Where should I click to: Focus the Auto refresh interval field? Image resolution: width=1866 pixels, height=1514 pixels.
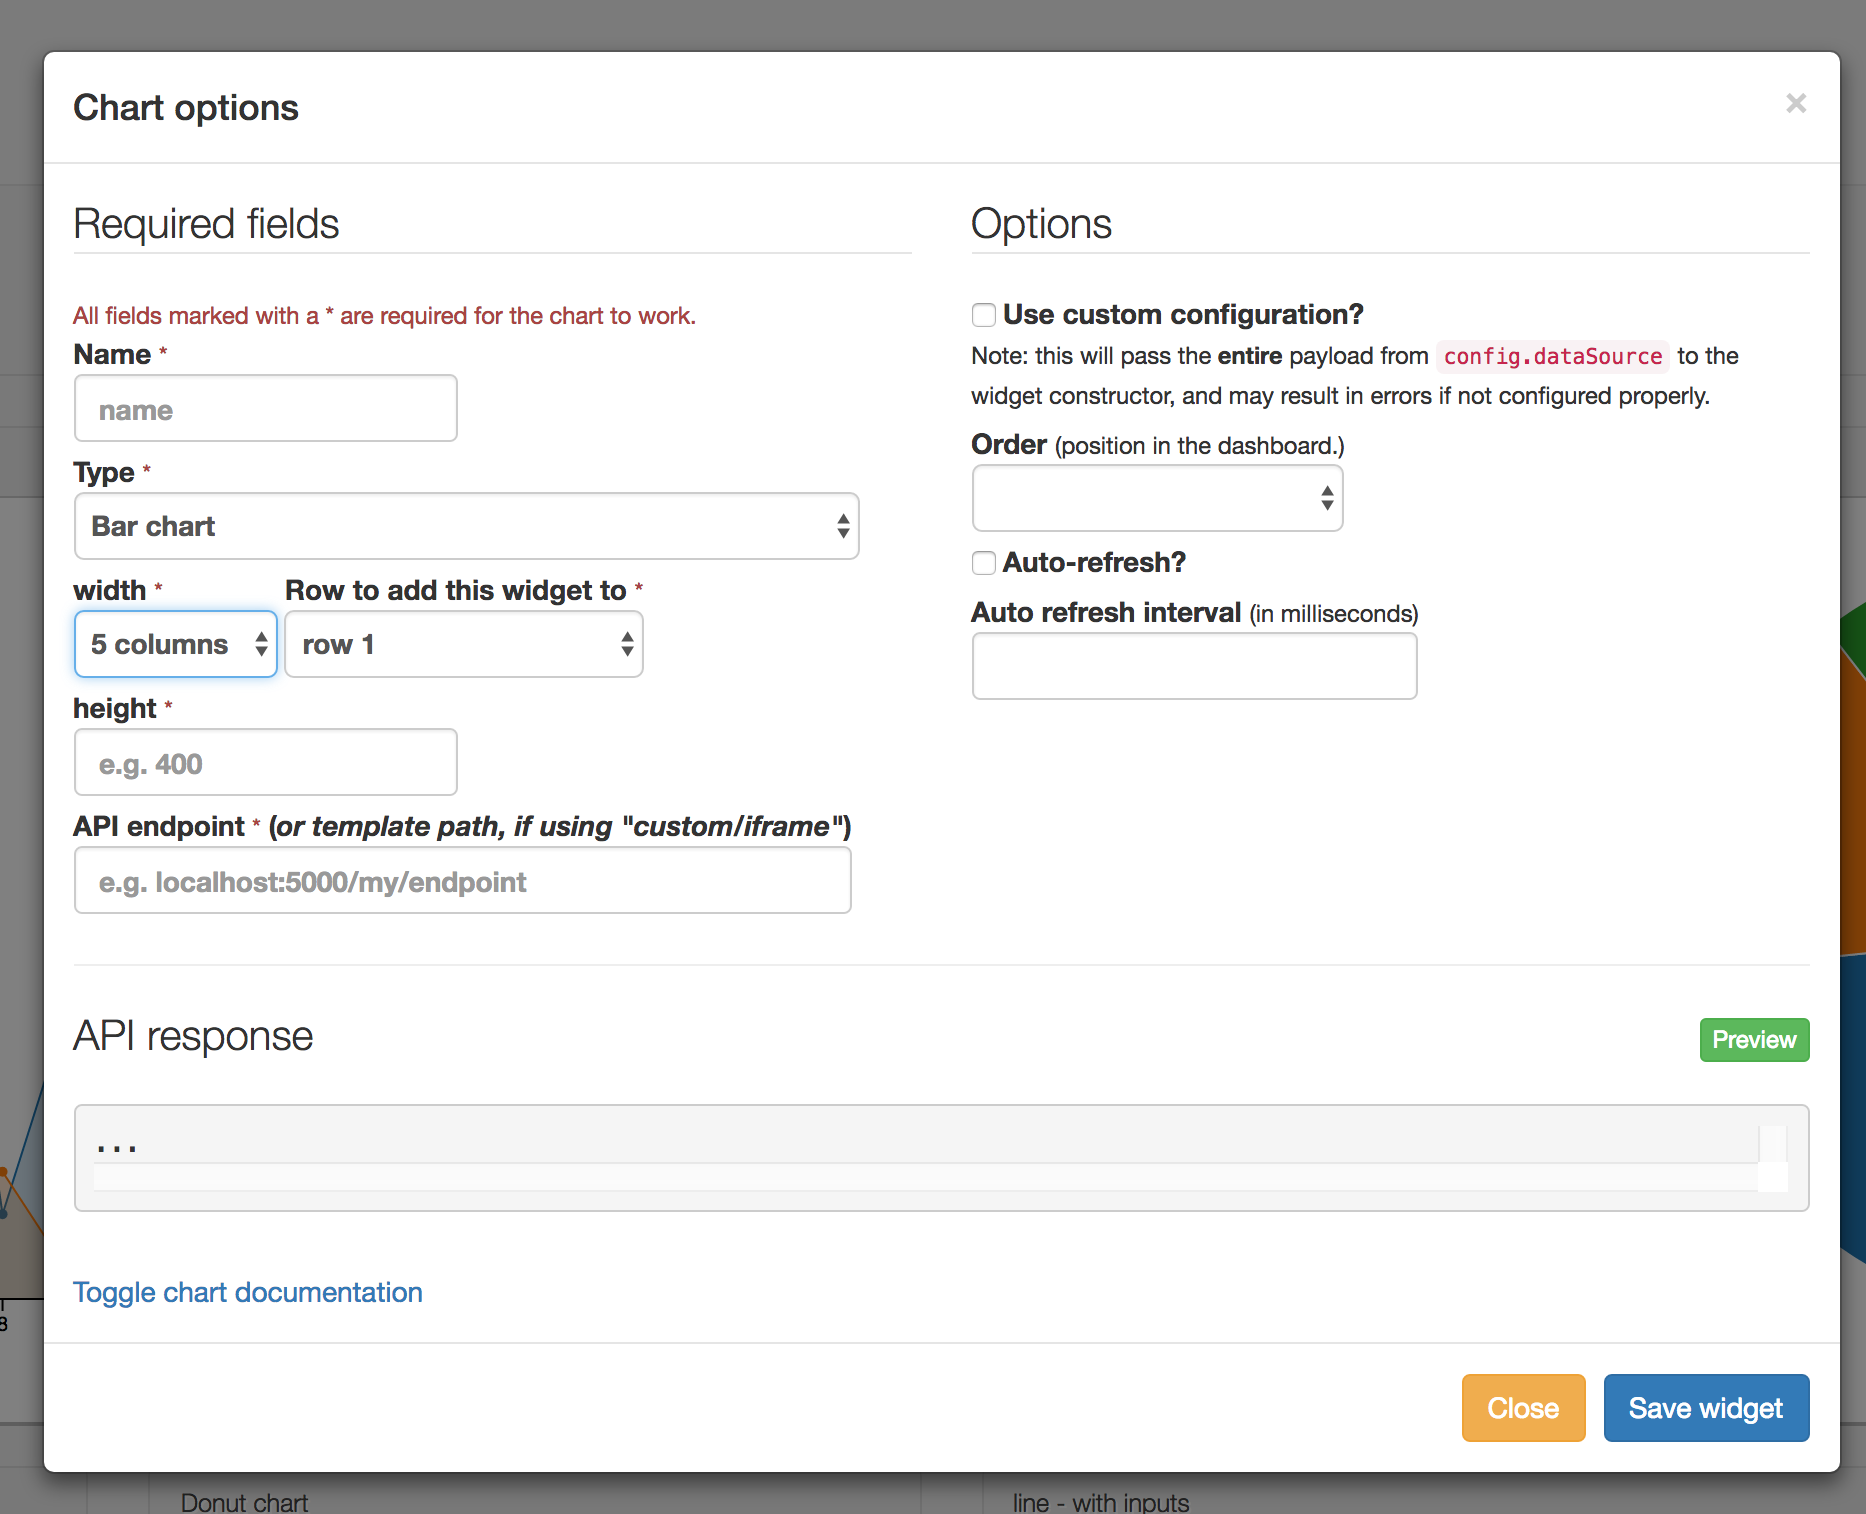pyautogui.click(x=1195, y=666)
